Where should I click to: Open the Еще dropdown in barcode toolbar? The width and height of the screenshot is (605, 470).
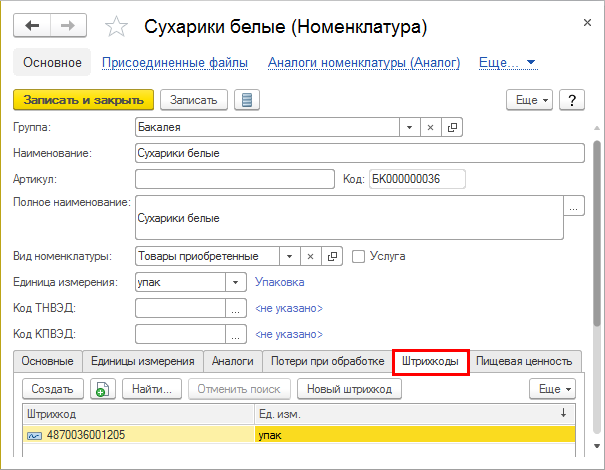click(552, 389)
